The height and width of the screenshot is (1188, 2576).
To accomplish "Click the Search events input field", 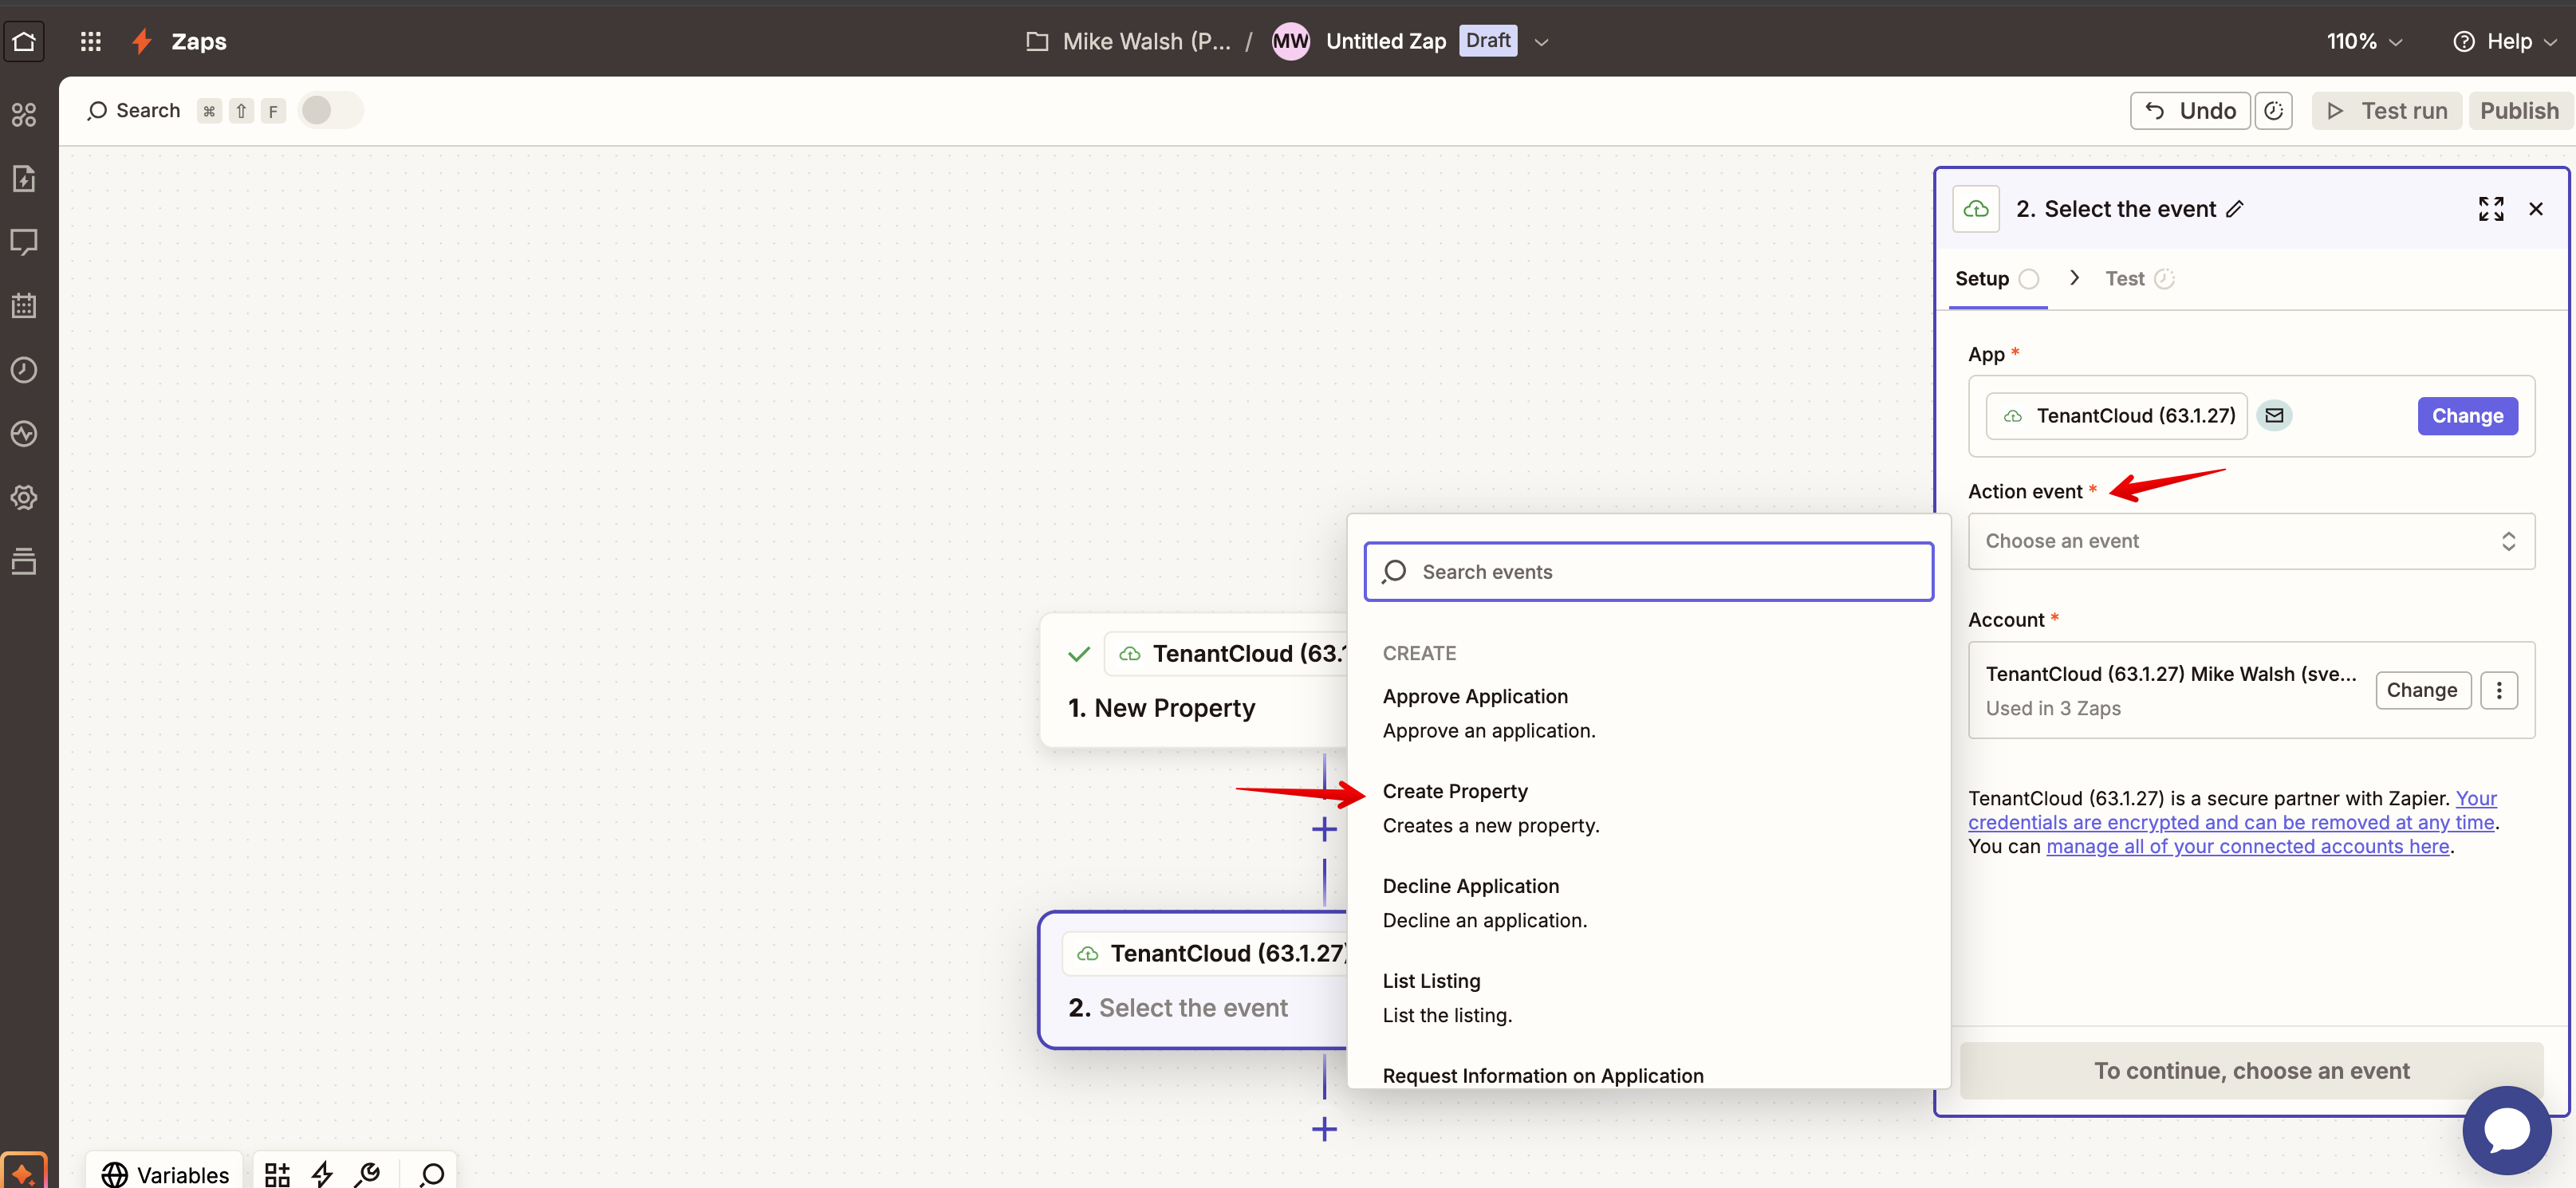I will point(1648,572).
